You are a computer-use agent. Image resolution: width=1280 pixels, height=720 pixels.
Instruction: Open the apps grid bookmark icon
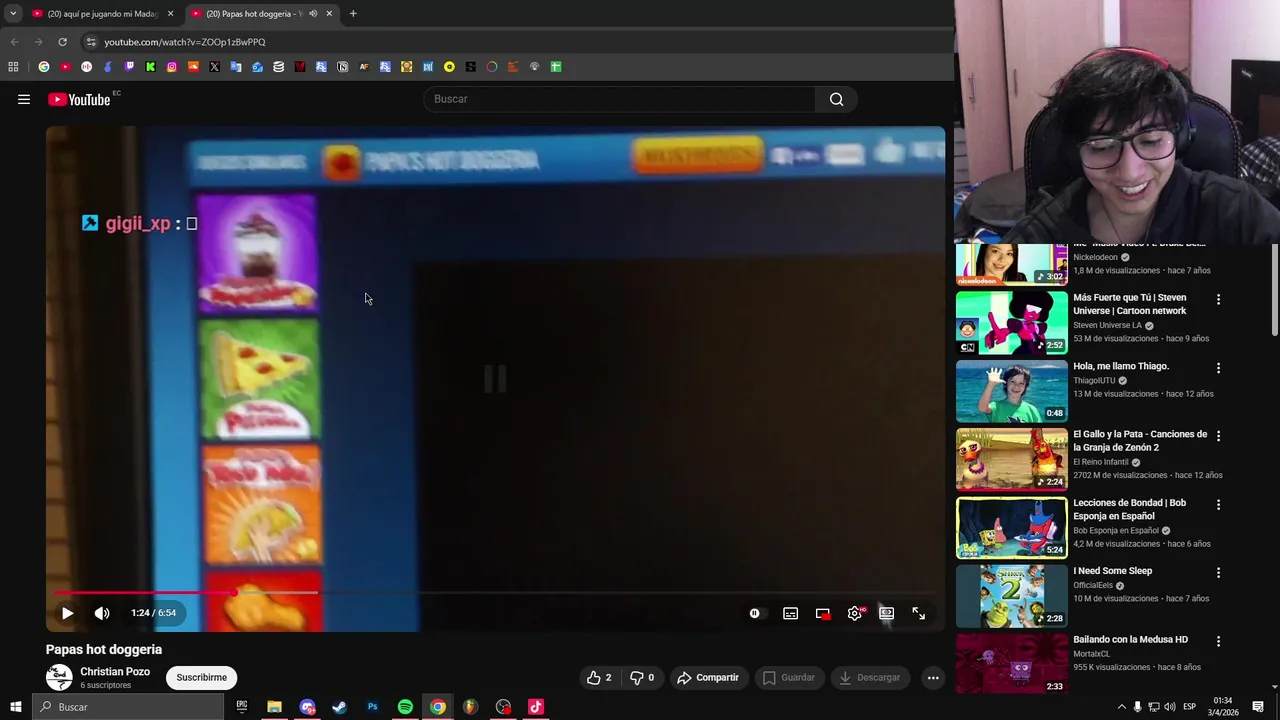[13, 67]
